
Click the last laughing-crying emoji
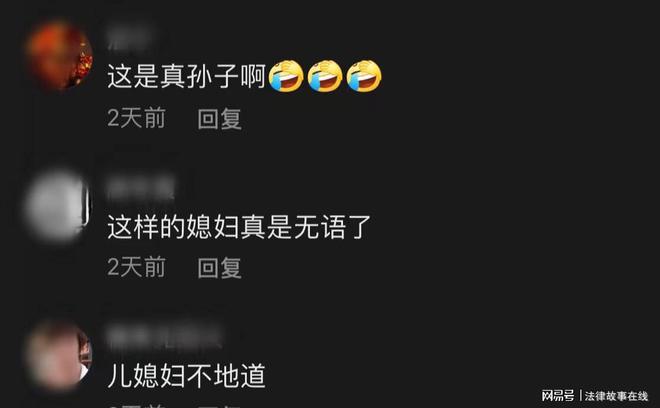364,76
